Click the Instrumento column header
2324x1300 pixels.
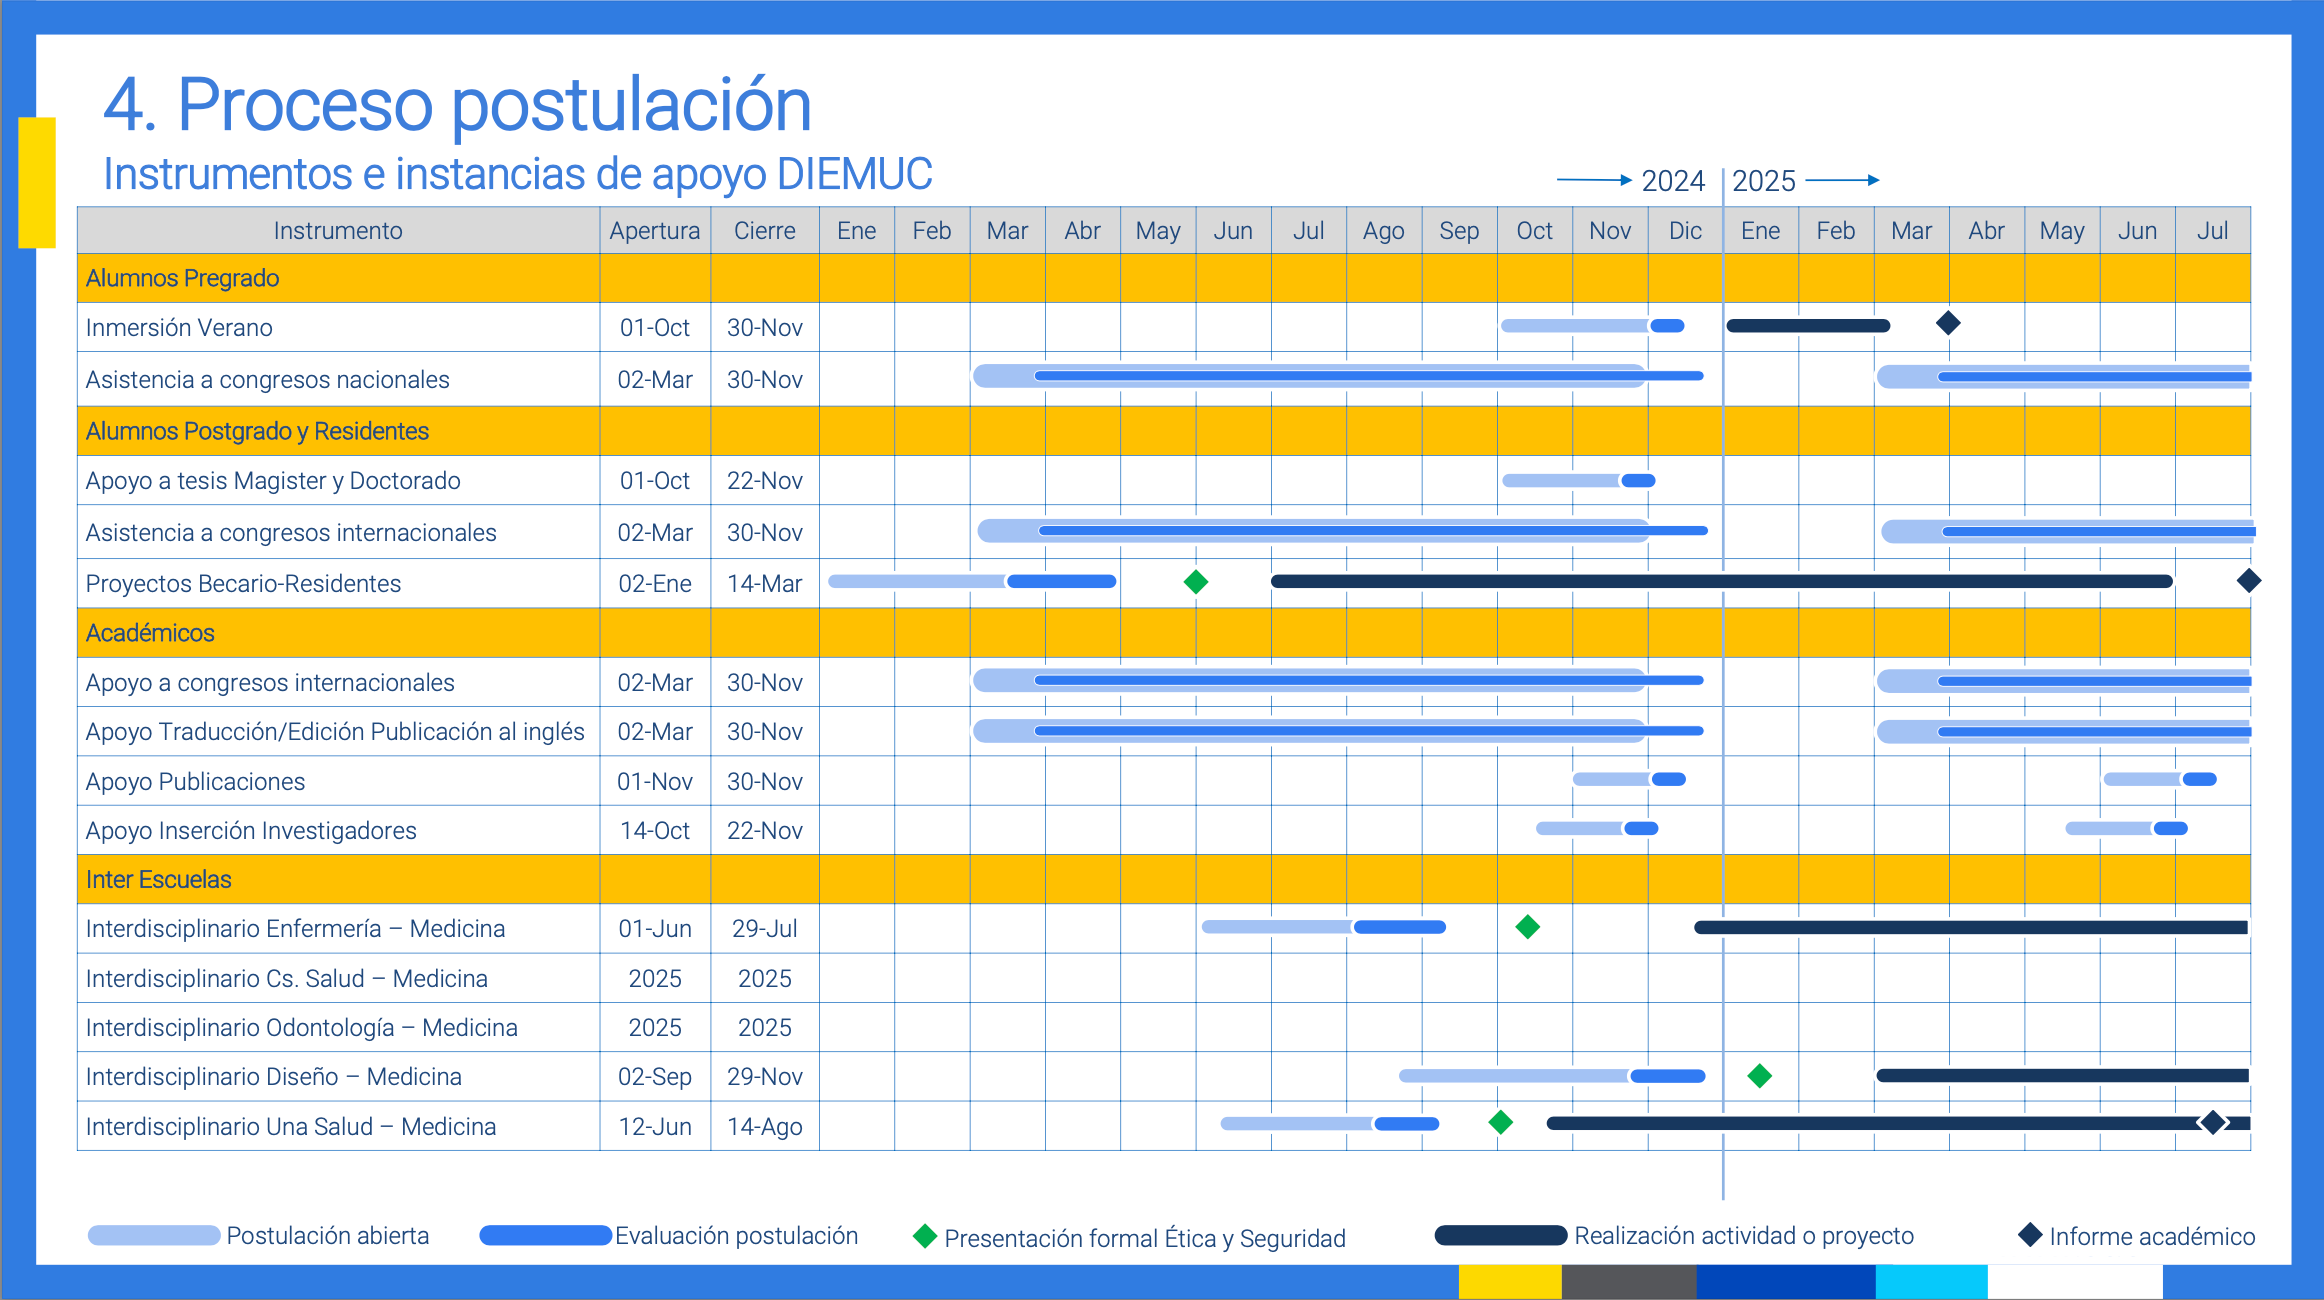[x=338, y=231]
